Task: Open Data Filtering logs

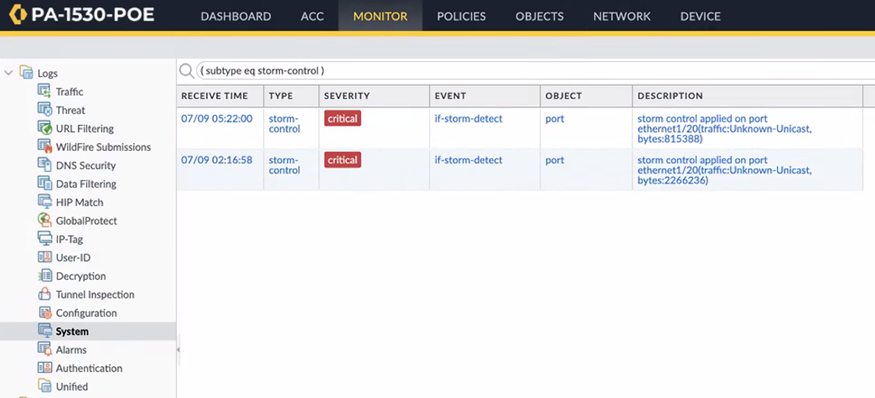Action: (86, 184)
